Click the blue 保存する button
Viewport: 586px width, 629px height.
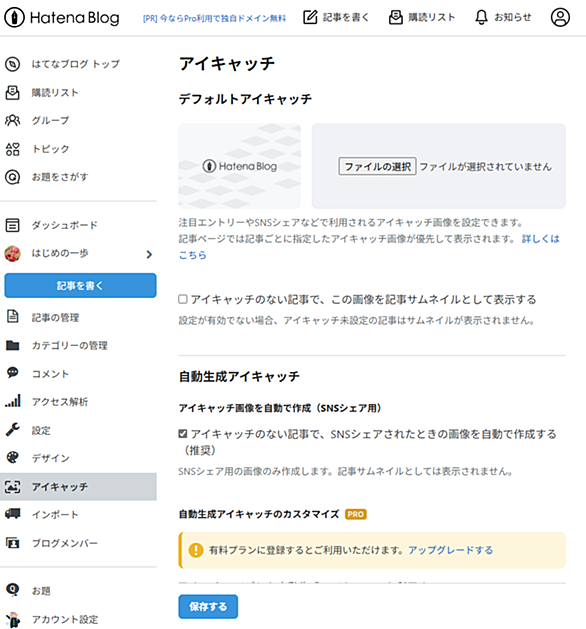point(208,606)
